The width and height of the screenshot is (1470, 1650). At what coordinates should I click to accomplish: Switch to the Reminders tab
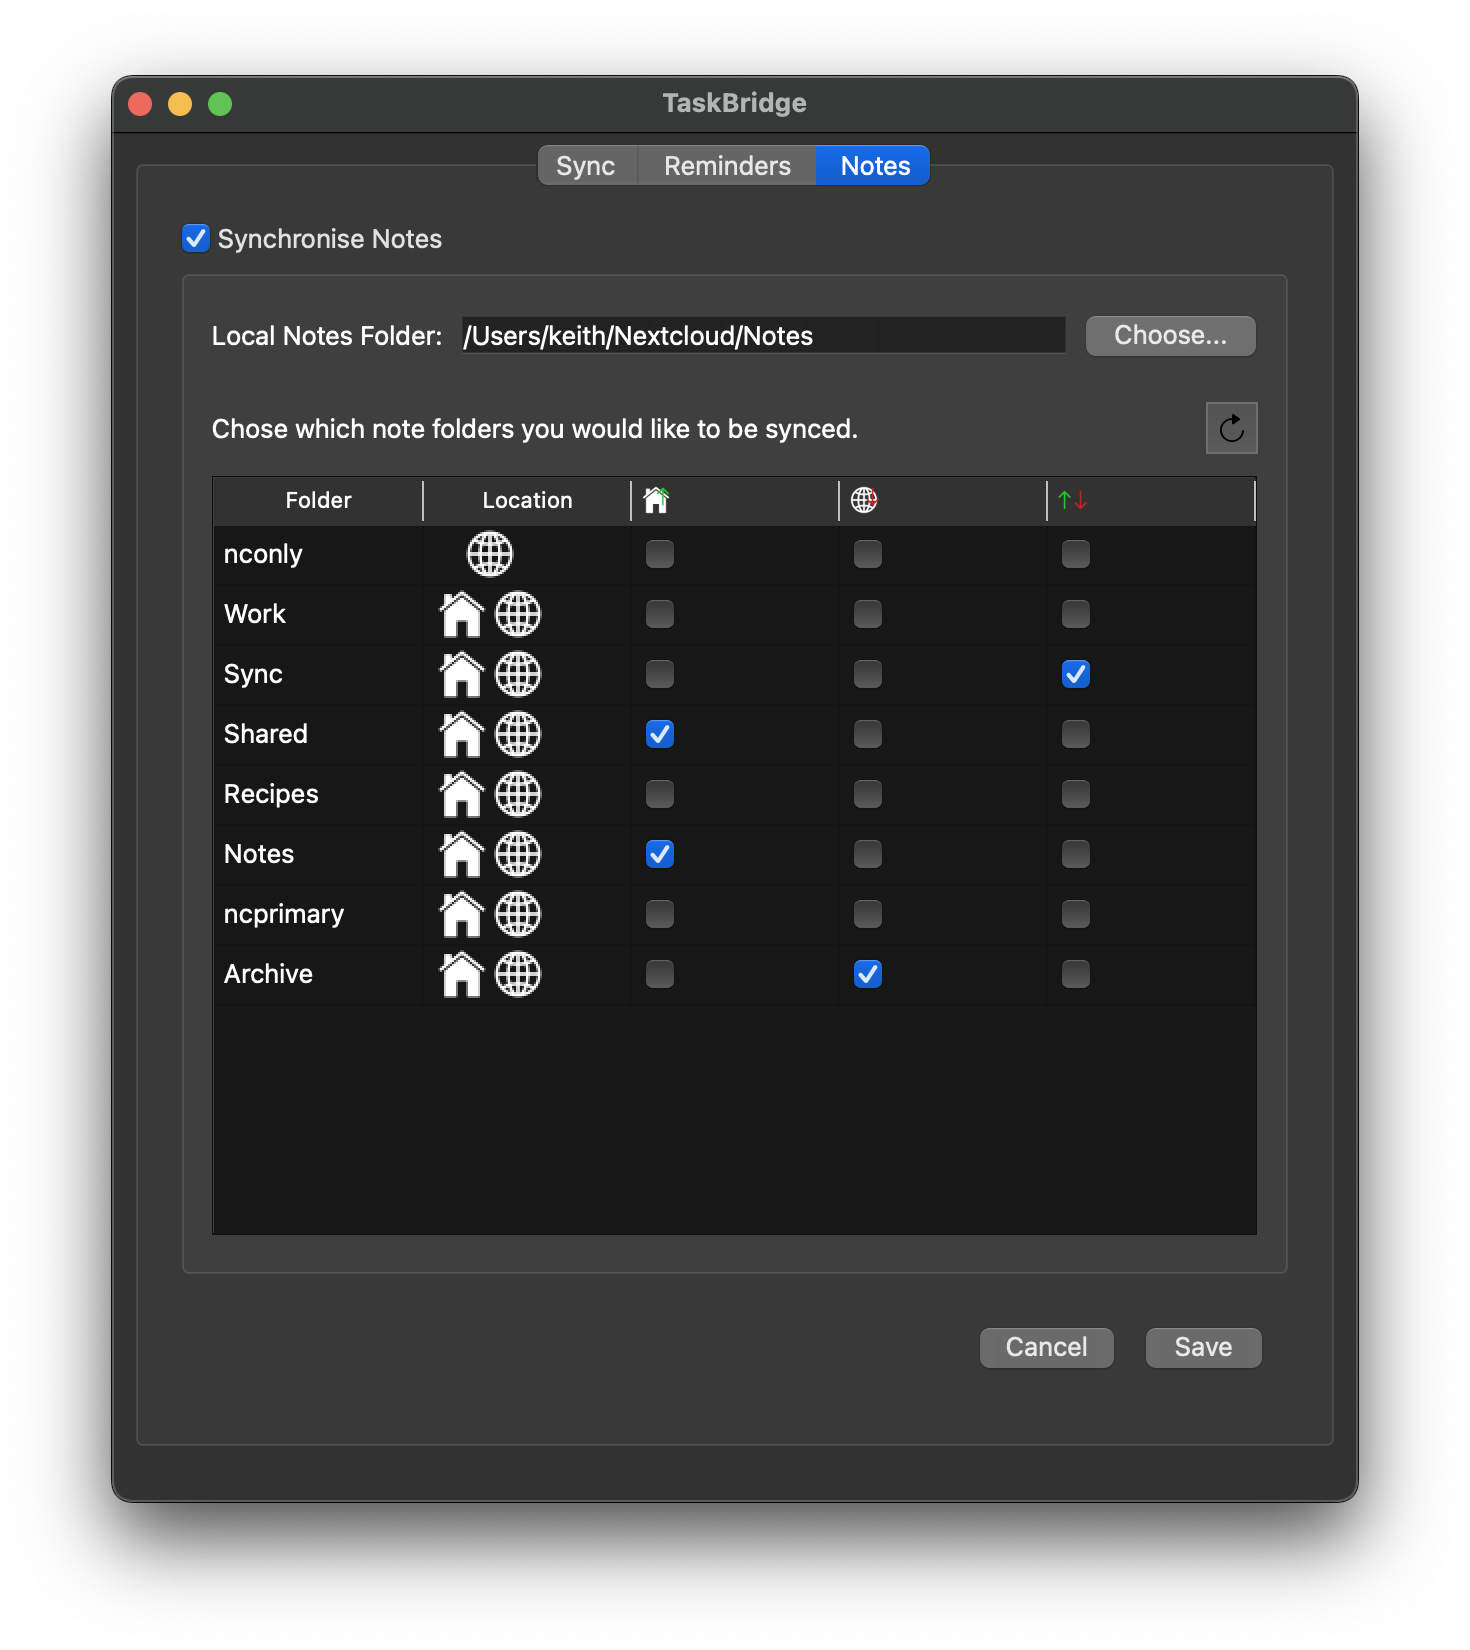click(727, 166)
